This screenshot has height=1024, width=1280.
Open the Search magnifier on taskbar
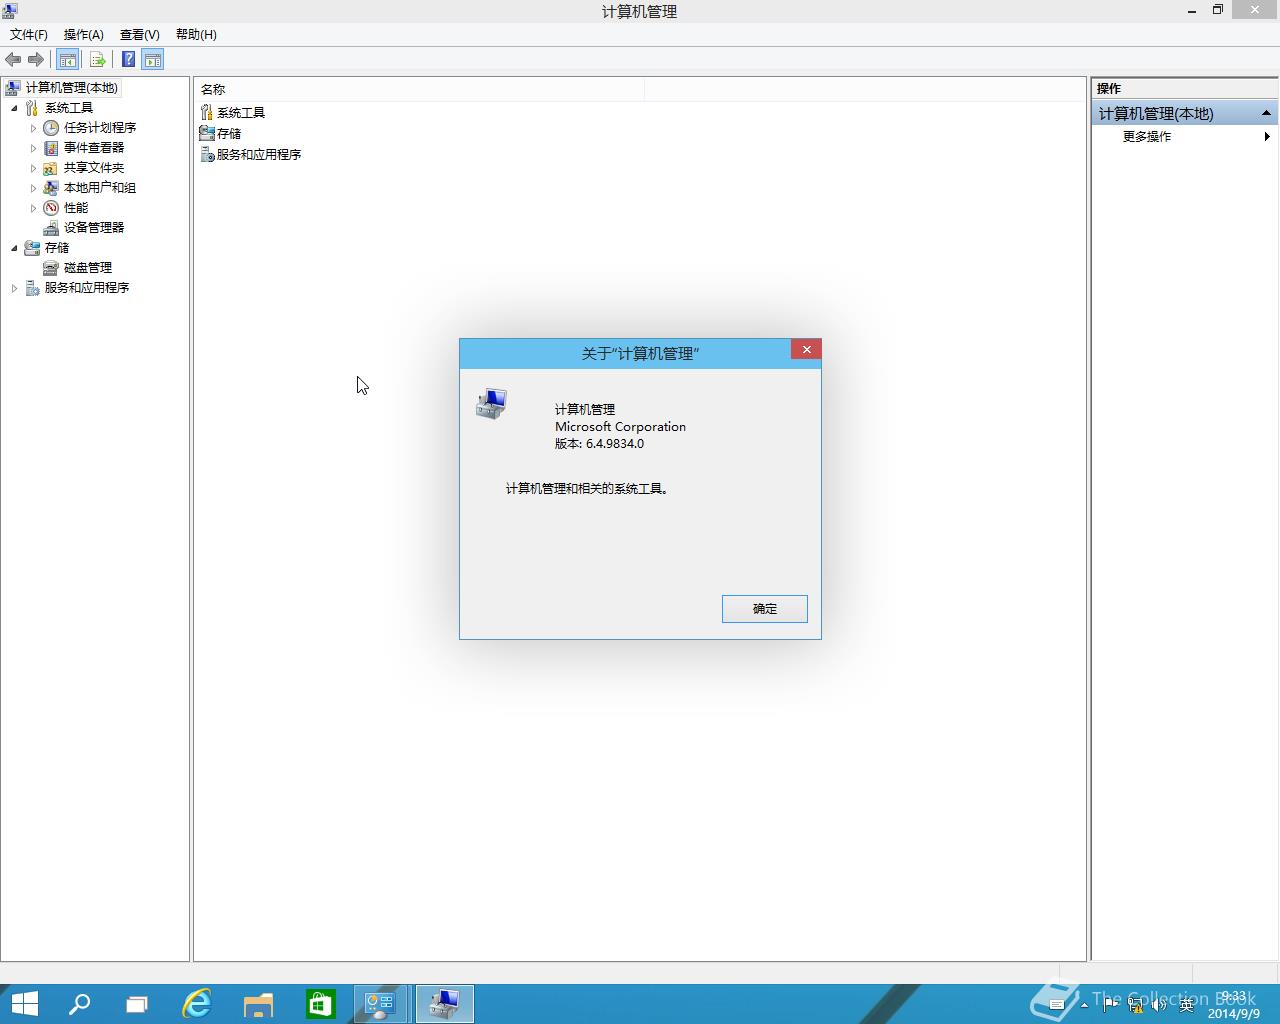(x=79, y=1004)
